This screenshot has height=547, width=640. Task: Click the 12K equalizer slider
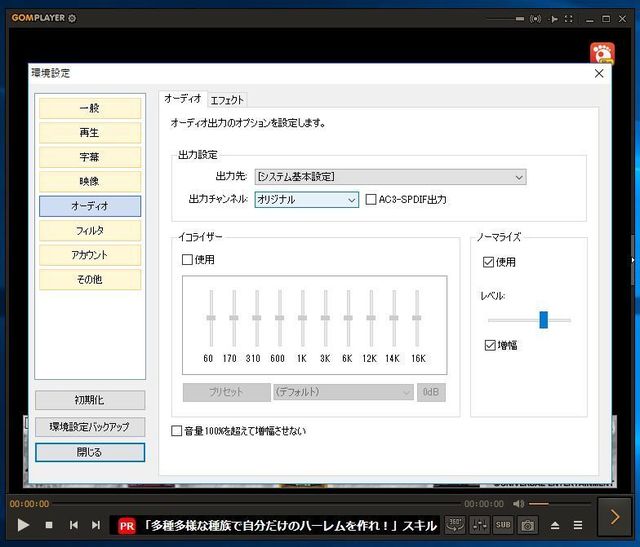coord(371,318)
